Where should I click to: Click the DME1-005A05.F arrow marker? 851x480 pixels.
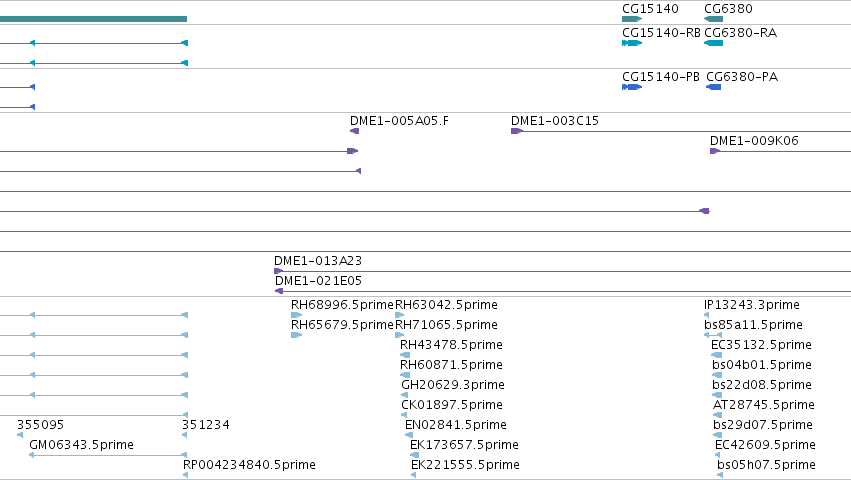point(354,131)
